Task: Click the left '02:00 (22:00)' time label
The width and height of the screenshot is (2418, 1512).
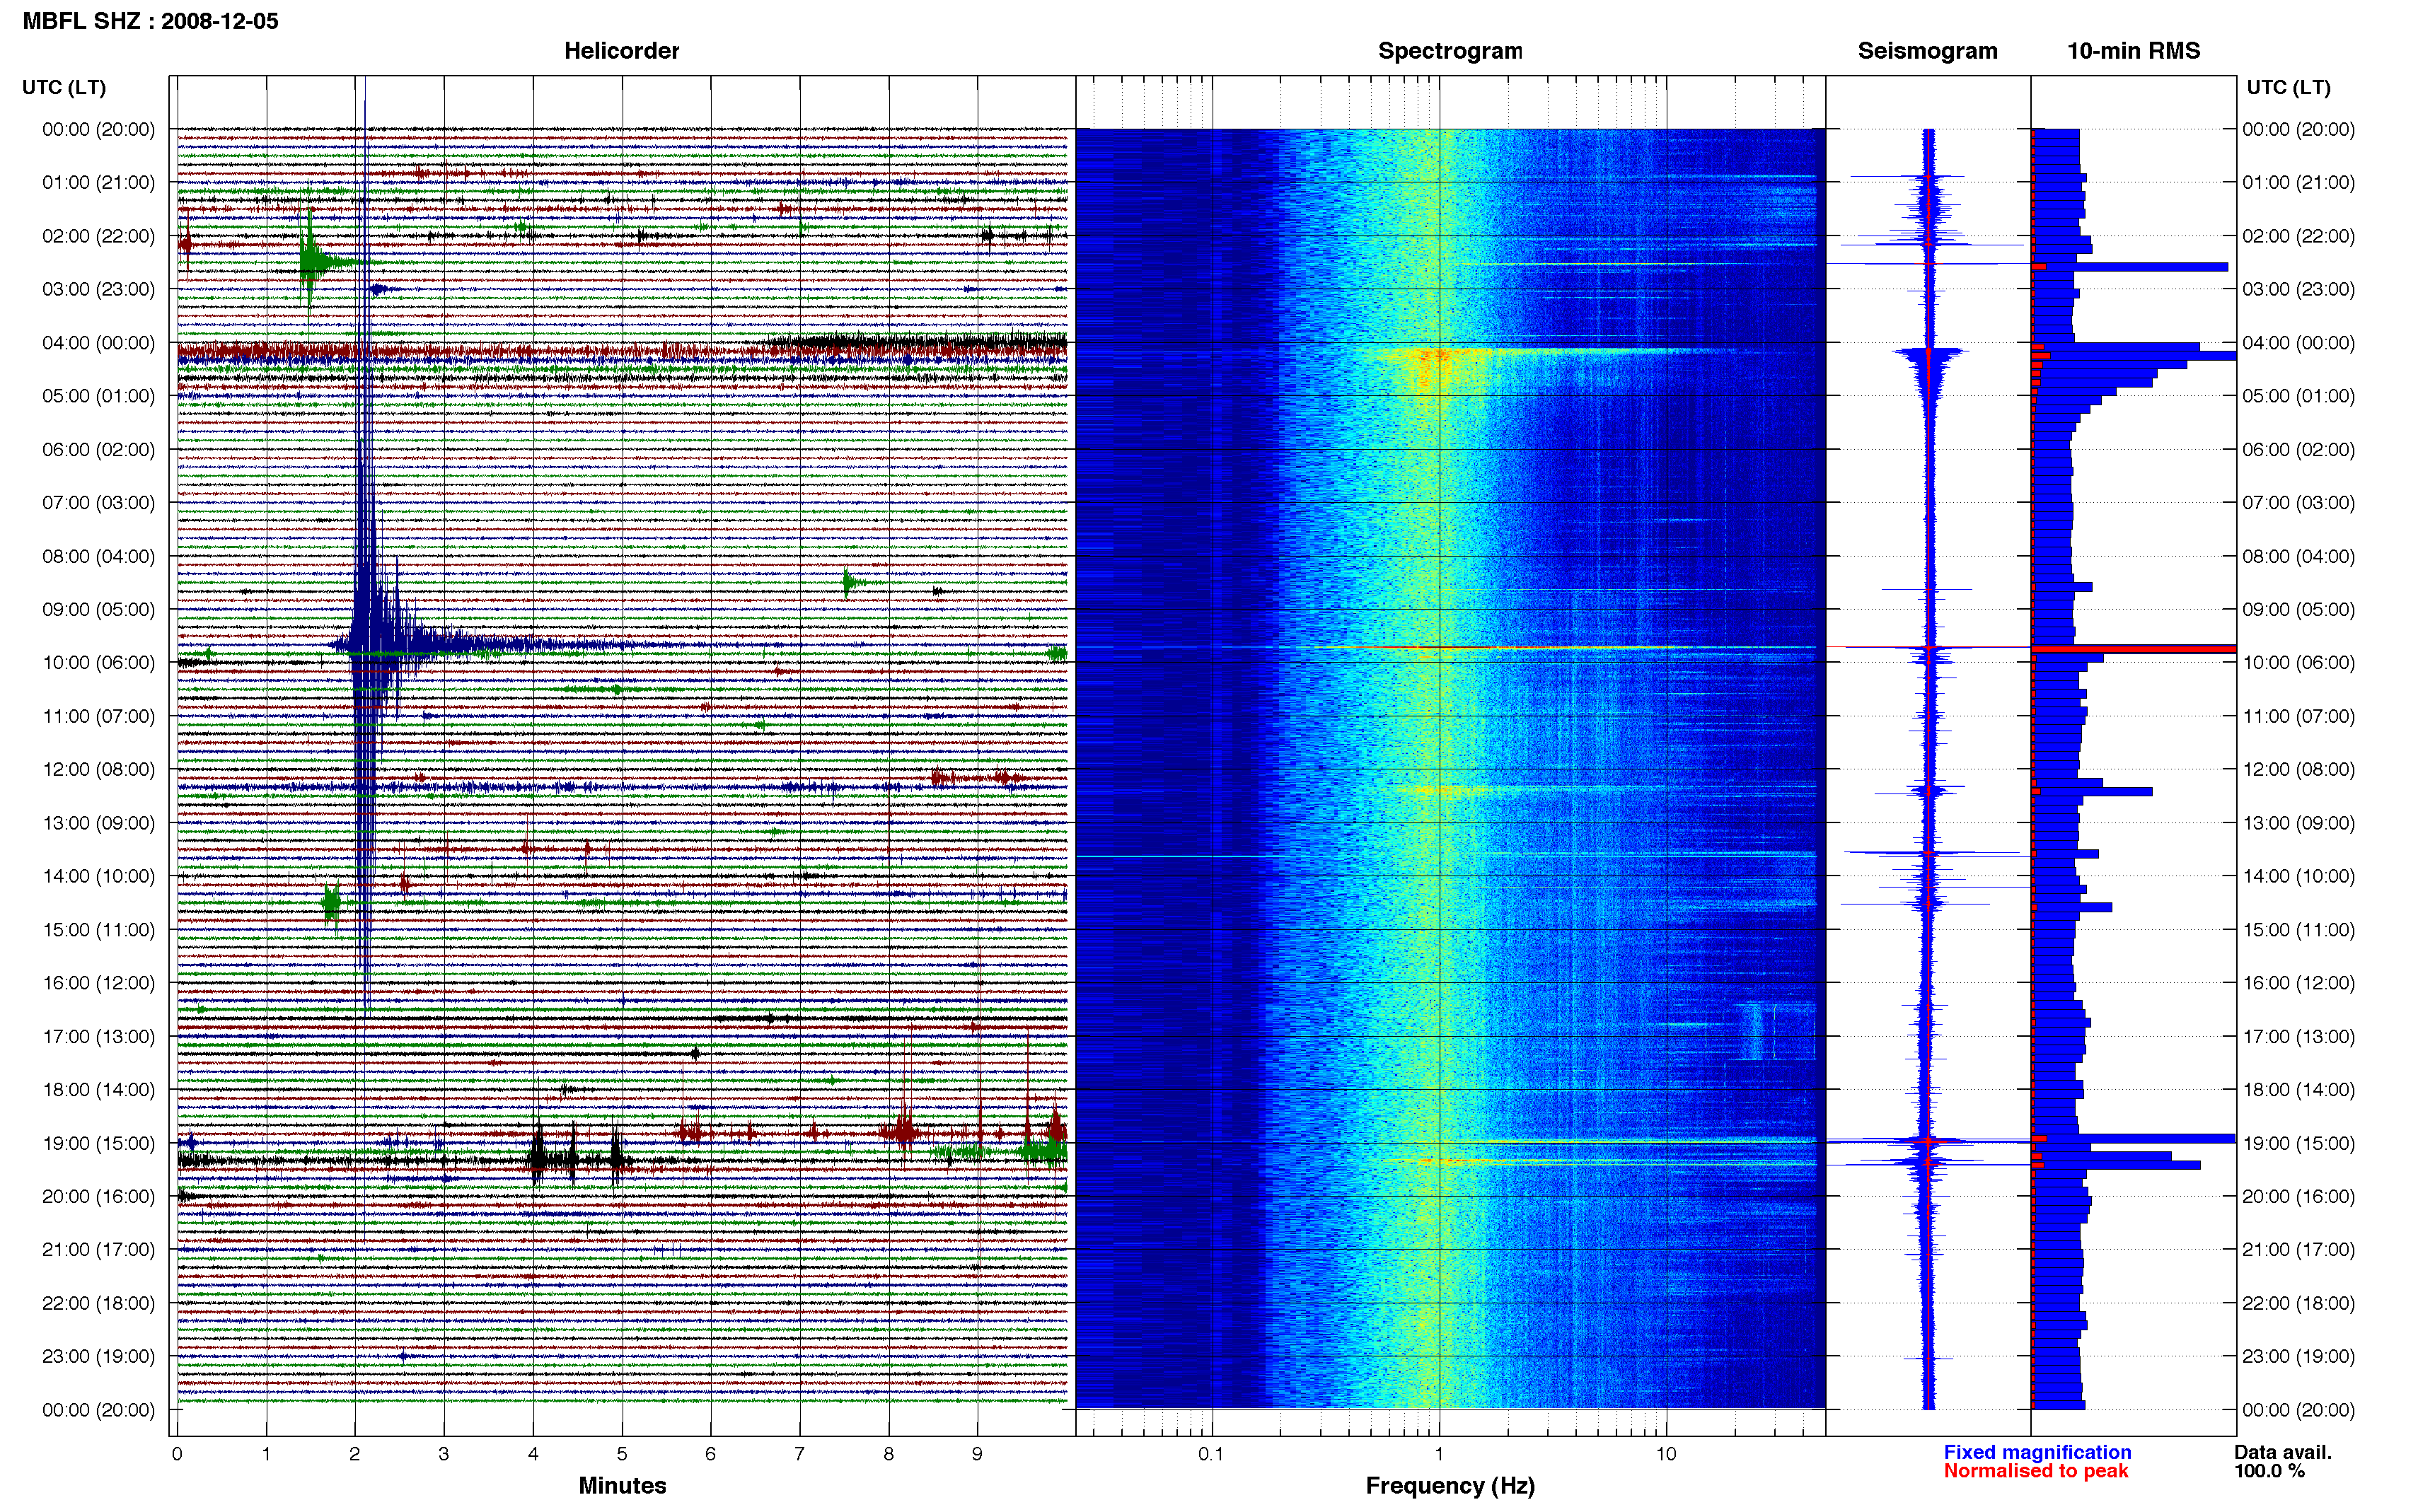Action: coord(98,236)
